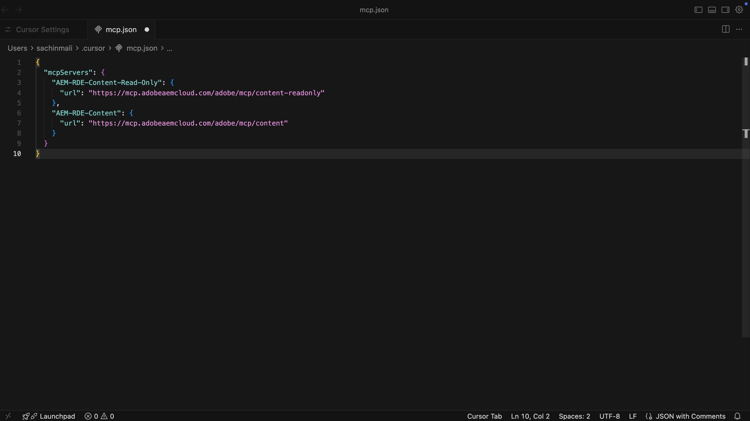Open the .cursor breadcrumb folder

[93, 48]
